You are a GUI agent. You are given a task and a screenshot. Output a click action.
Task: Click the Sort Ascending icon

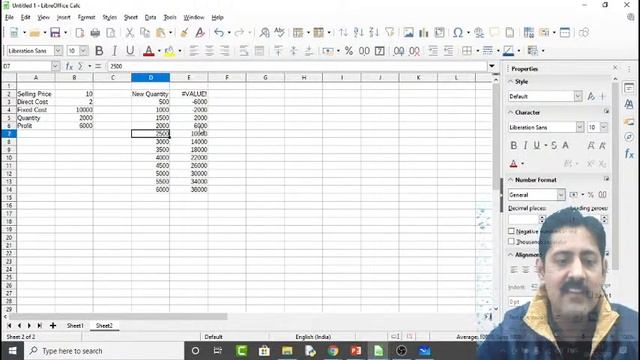point(359,33)
